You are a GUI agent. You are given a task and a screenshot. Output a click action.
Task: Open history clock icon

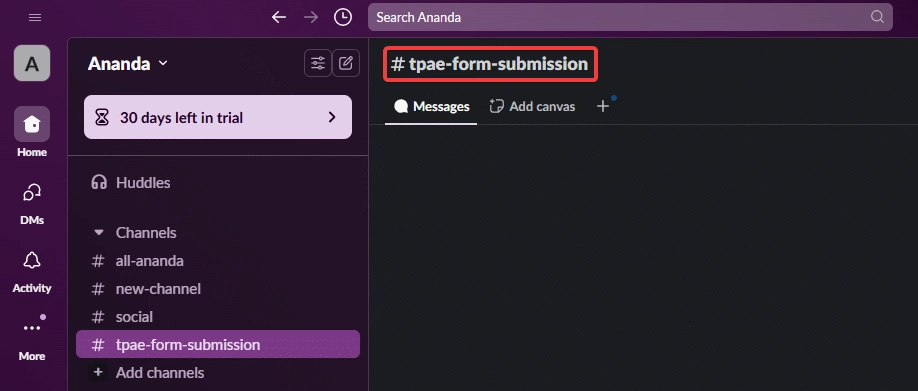343,17
